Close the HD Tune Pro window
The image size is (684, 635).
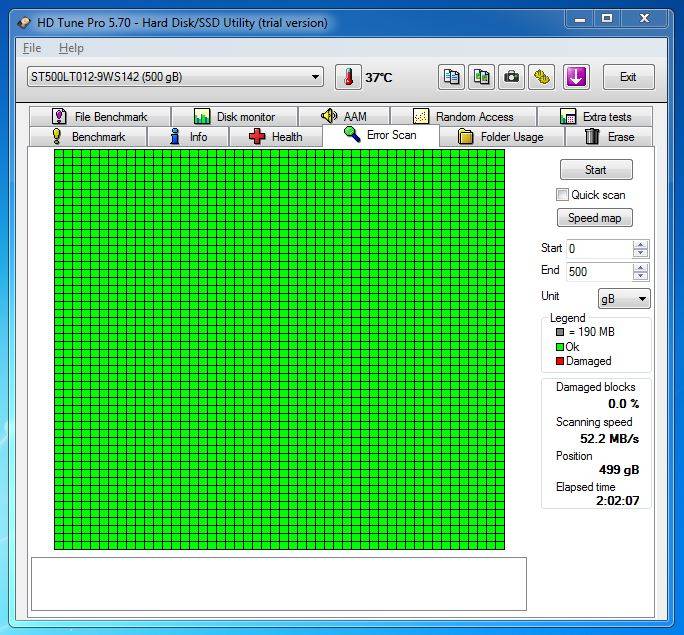pos(644,19)
